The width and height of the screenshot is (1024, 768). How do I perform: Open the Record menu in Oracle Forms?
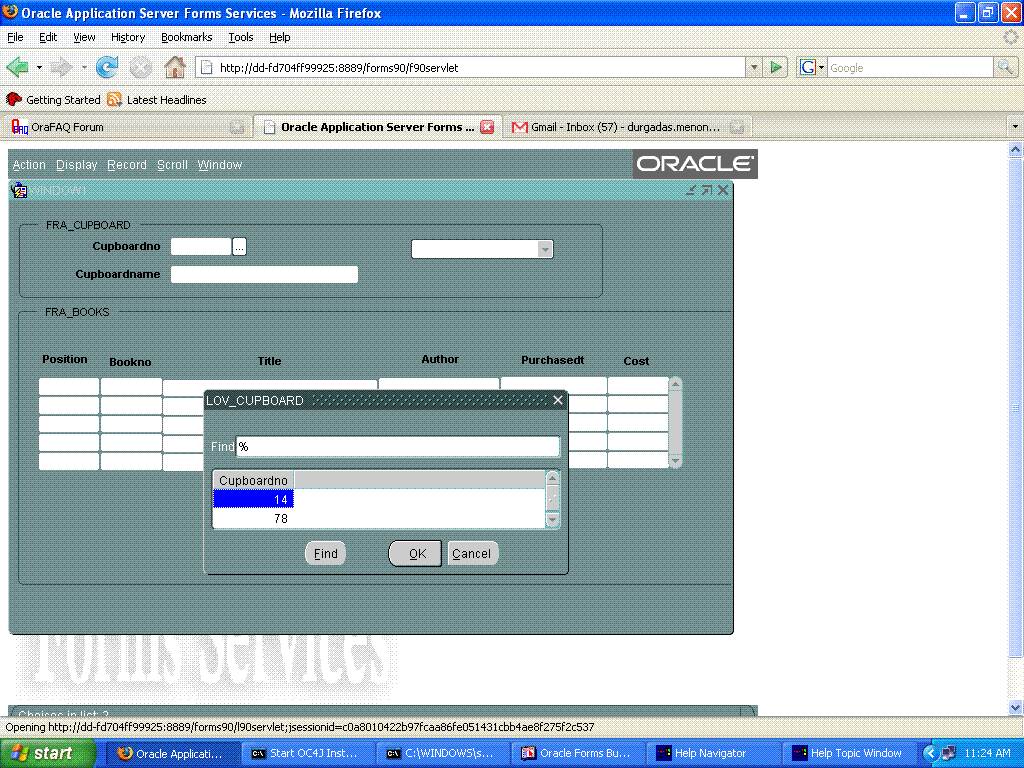pos(127,165)
